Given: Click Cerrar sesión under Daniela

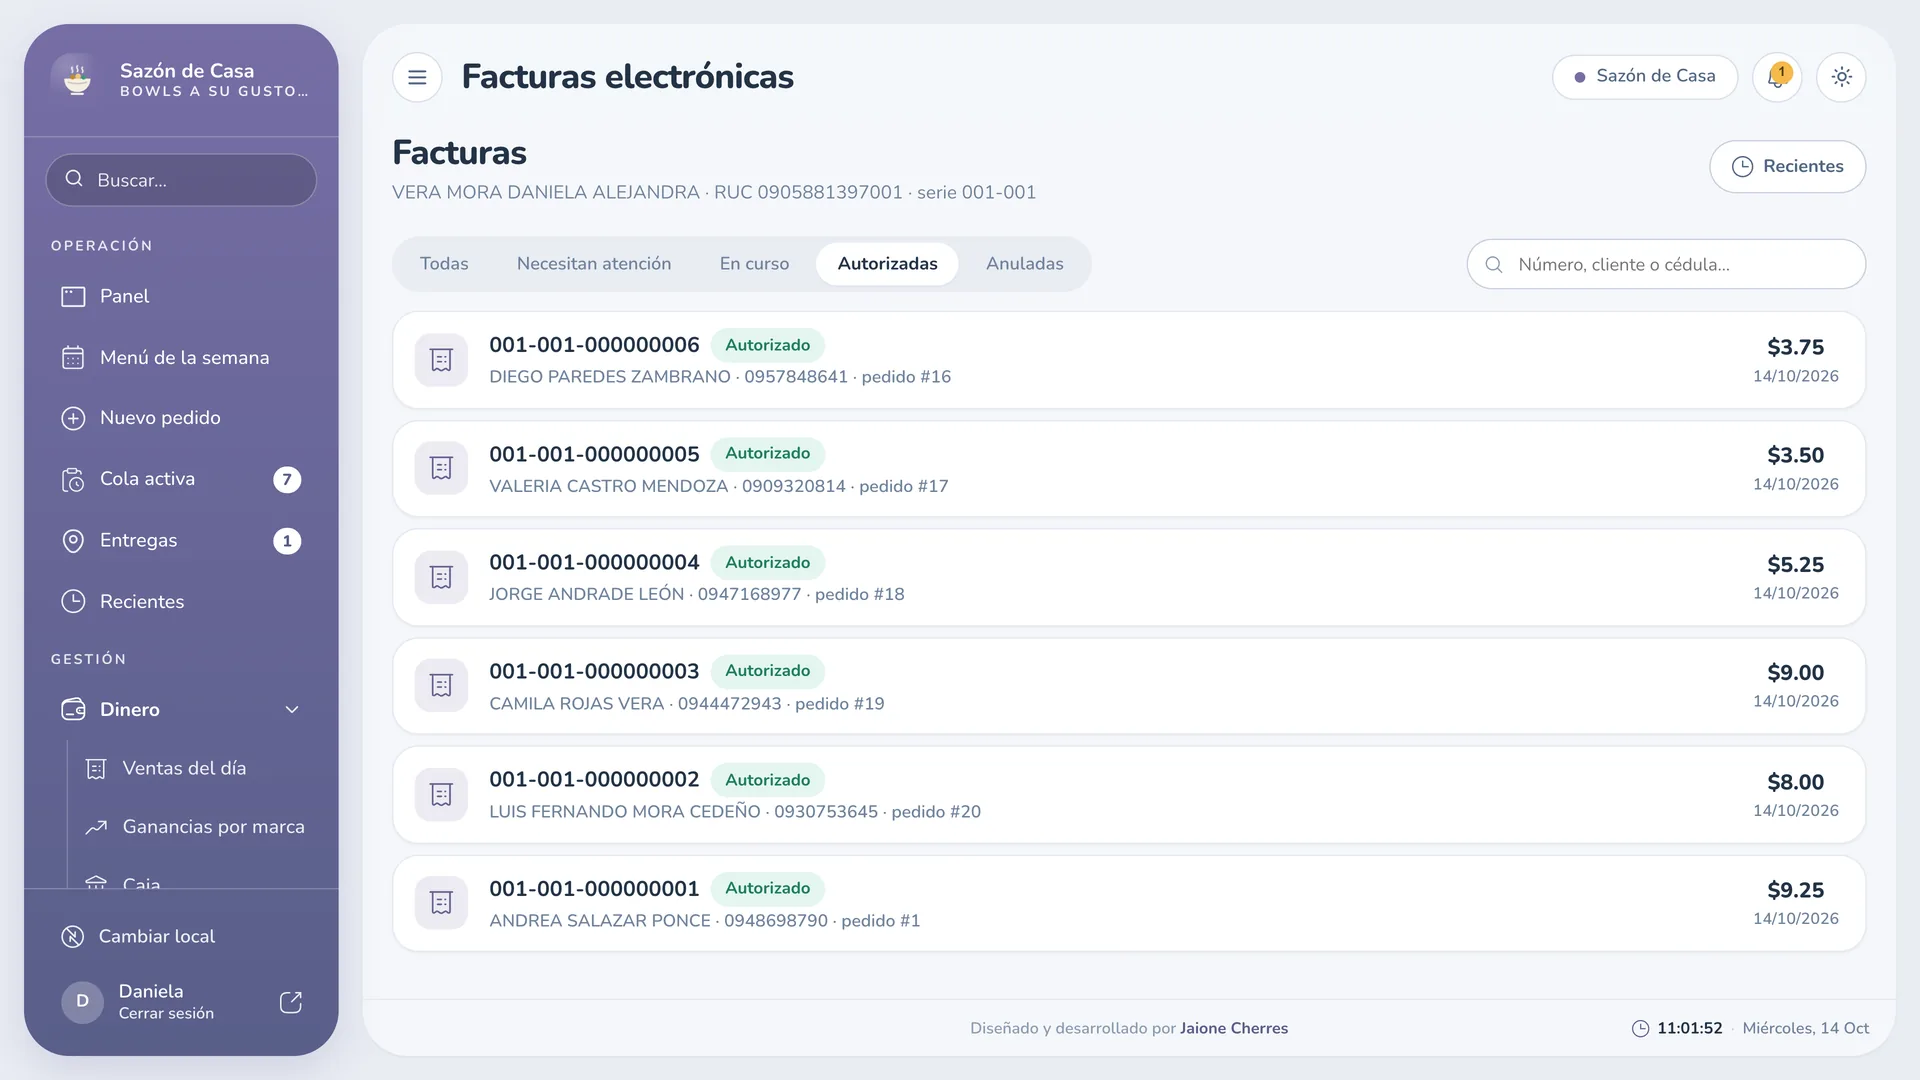Looking at the screenshot, I should pyautogui.click(x=166, y=1014).
